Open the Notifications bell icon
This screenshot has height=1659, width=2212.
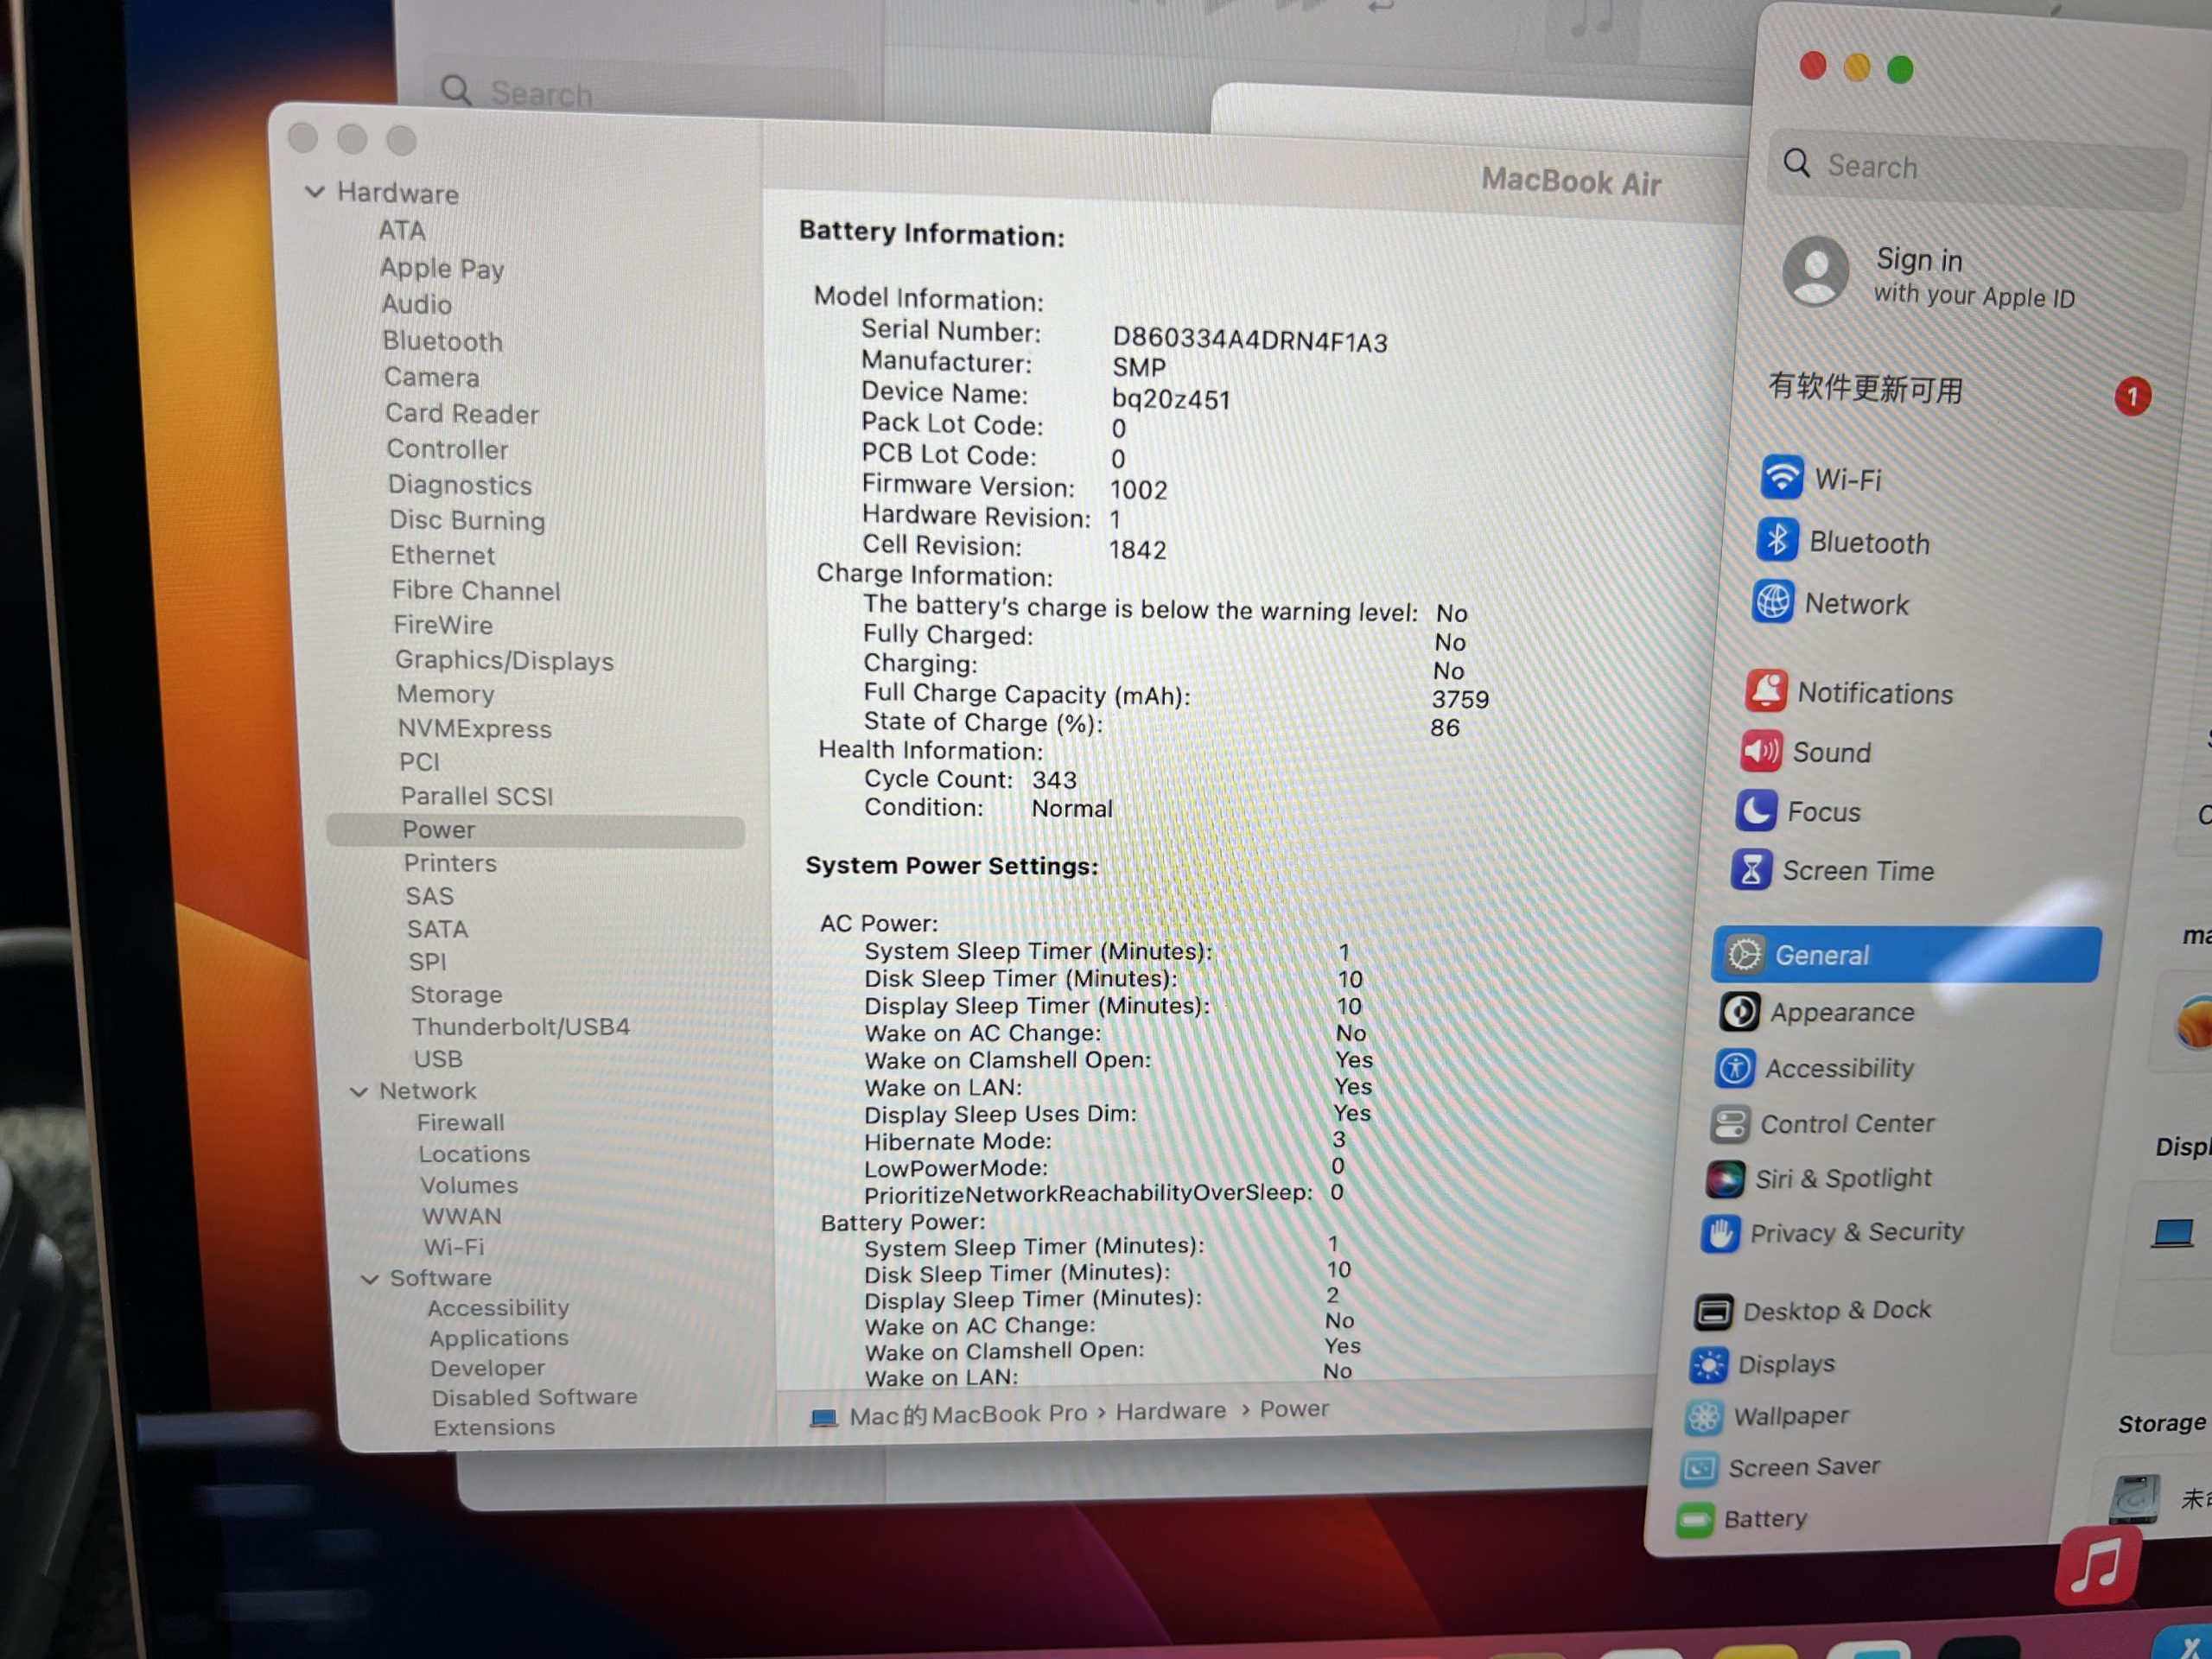[1766, 690]
